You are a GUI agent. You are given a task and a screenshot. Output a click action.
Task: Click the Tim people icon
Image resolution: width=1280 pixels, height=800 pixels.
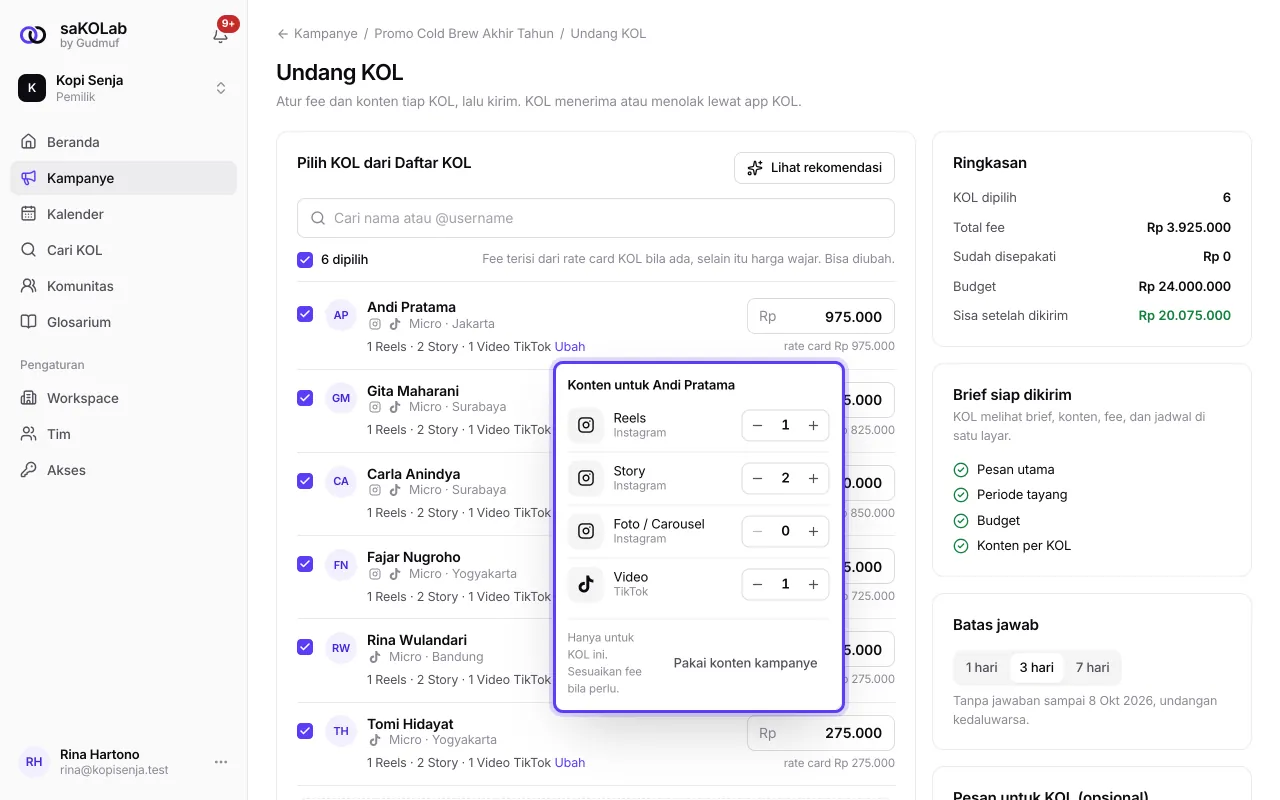tap(29, 434)
